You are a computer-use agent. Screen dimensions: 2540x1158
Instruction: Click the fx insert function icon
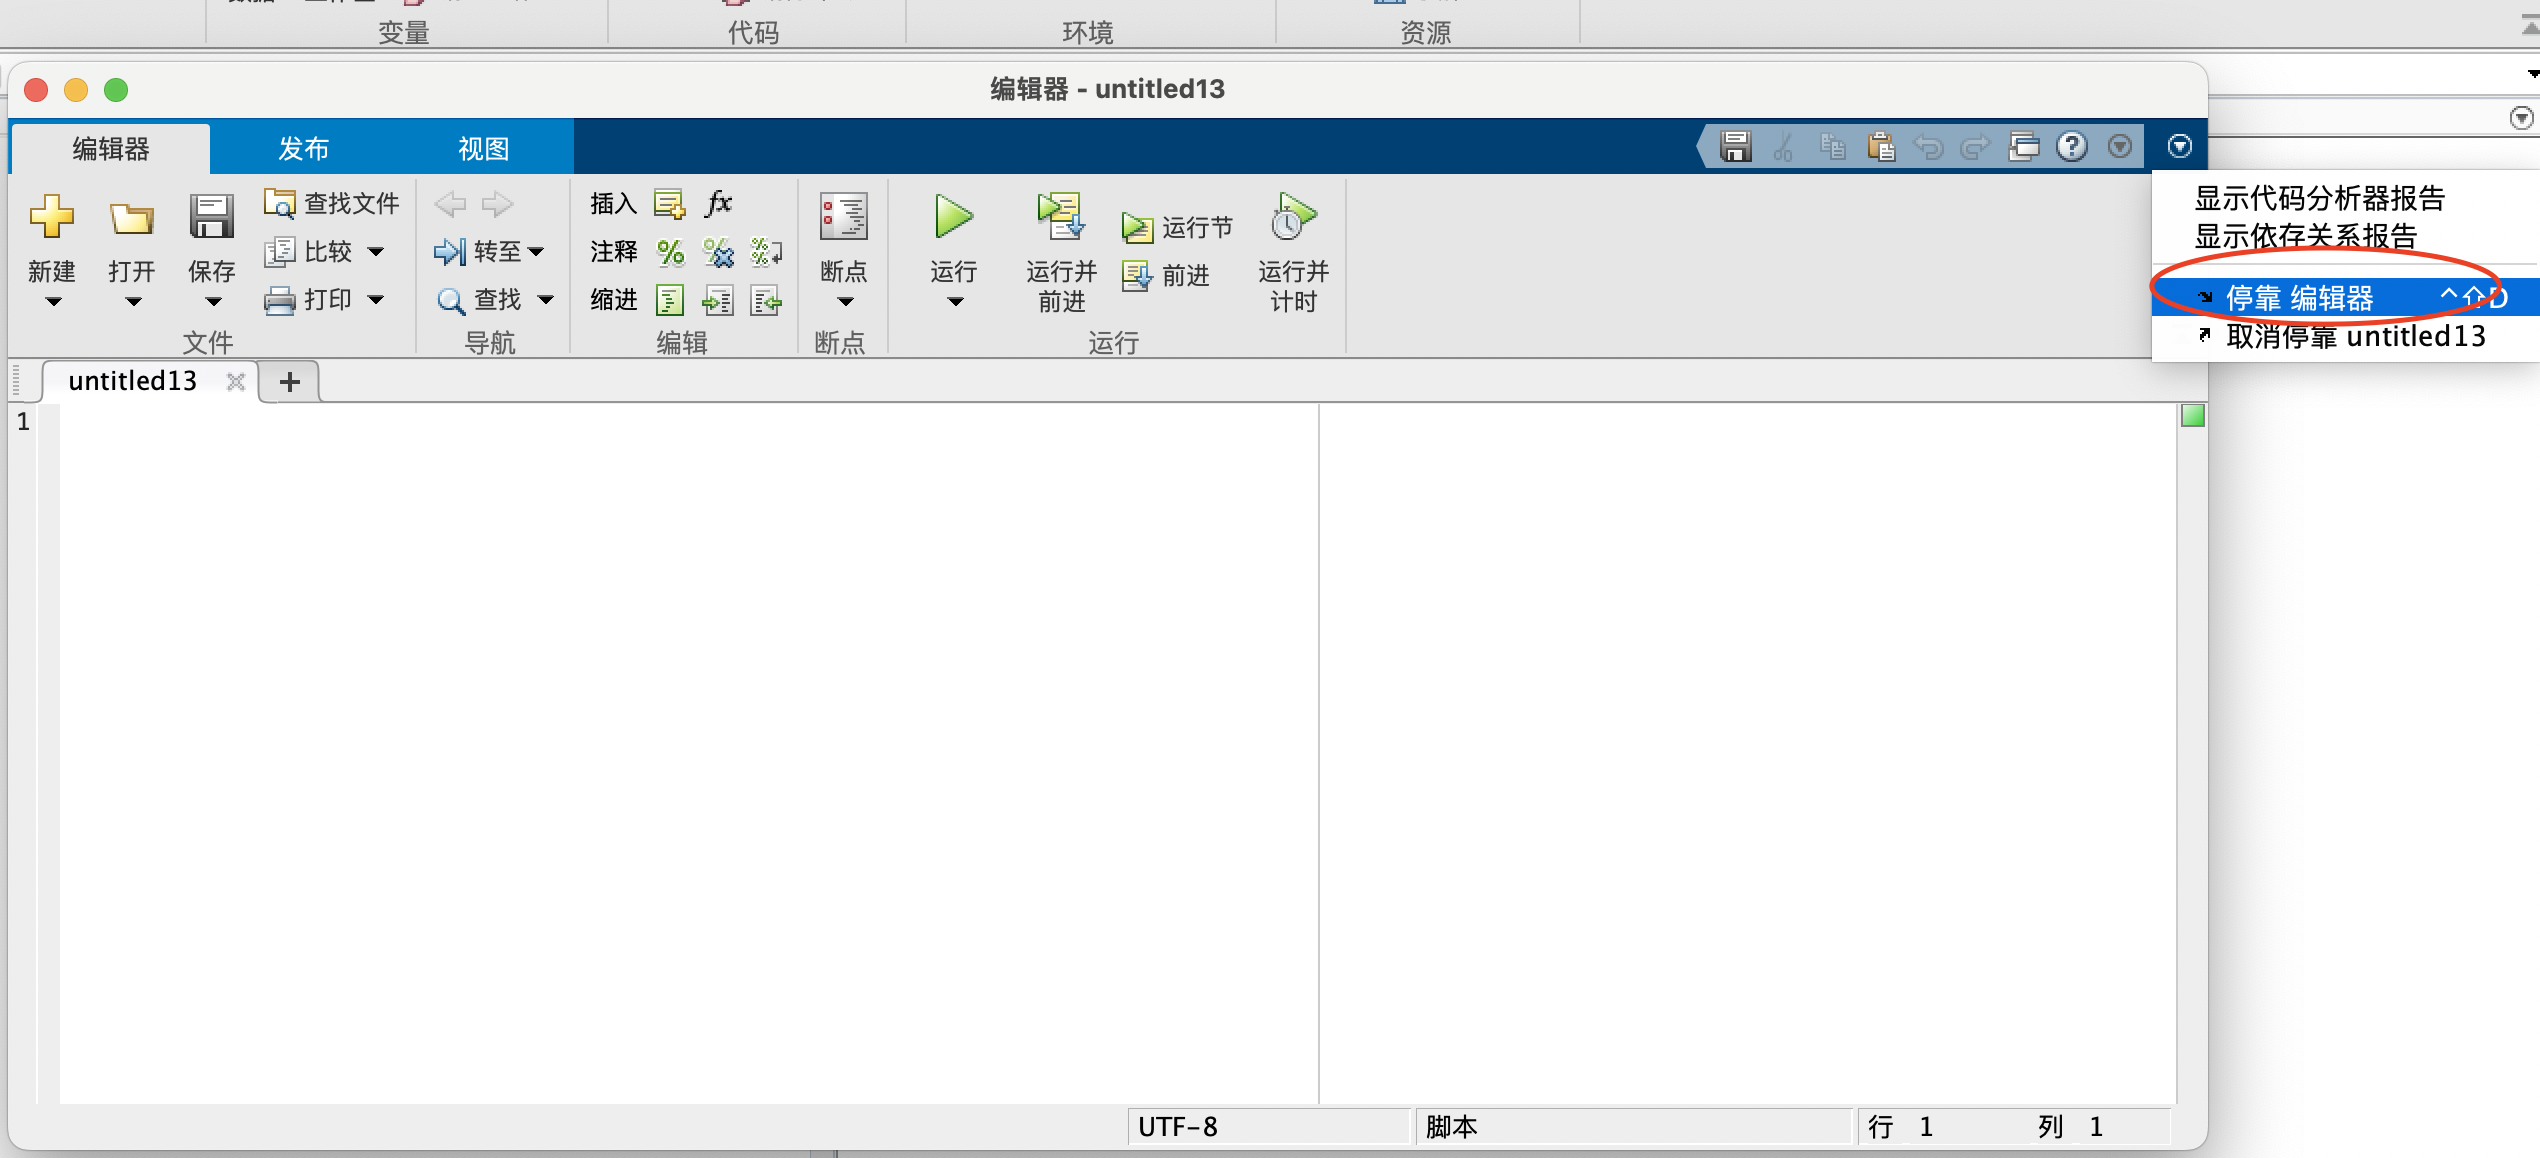click(x=718, y=203)
